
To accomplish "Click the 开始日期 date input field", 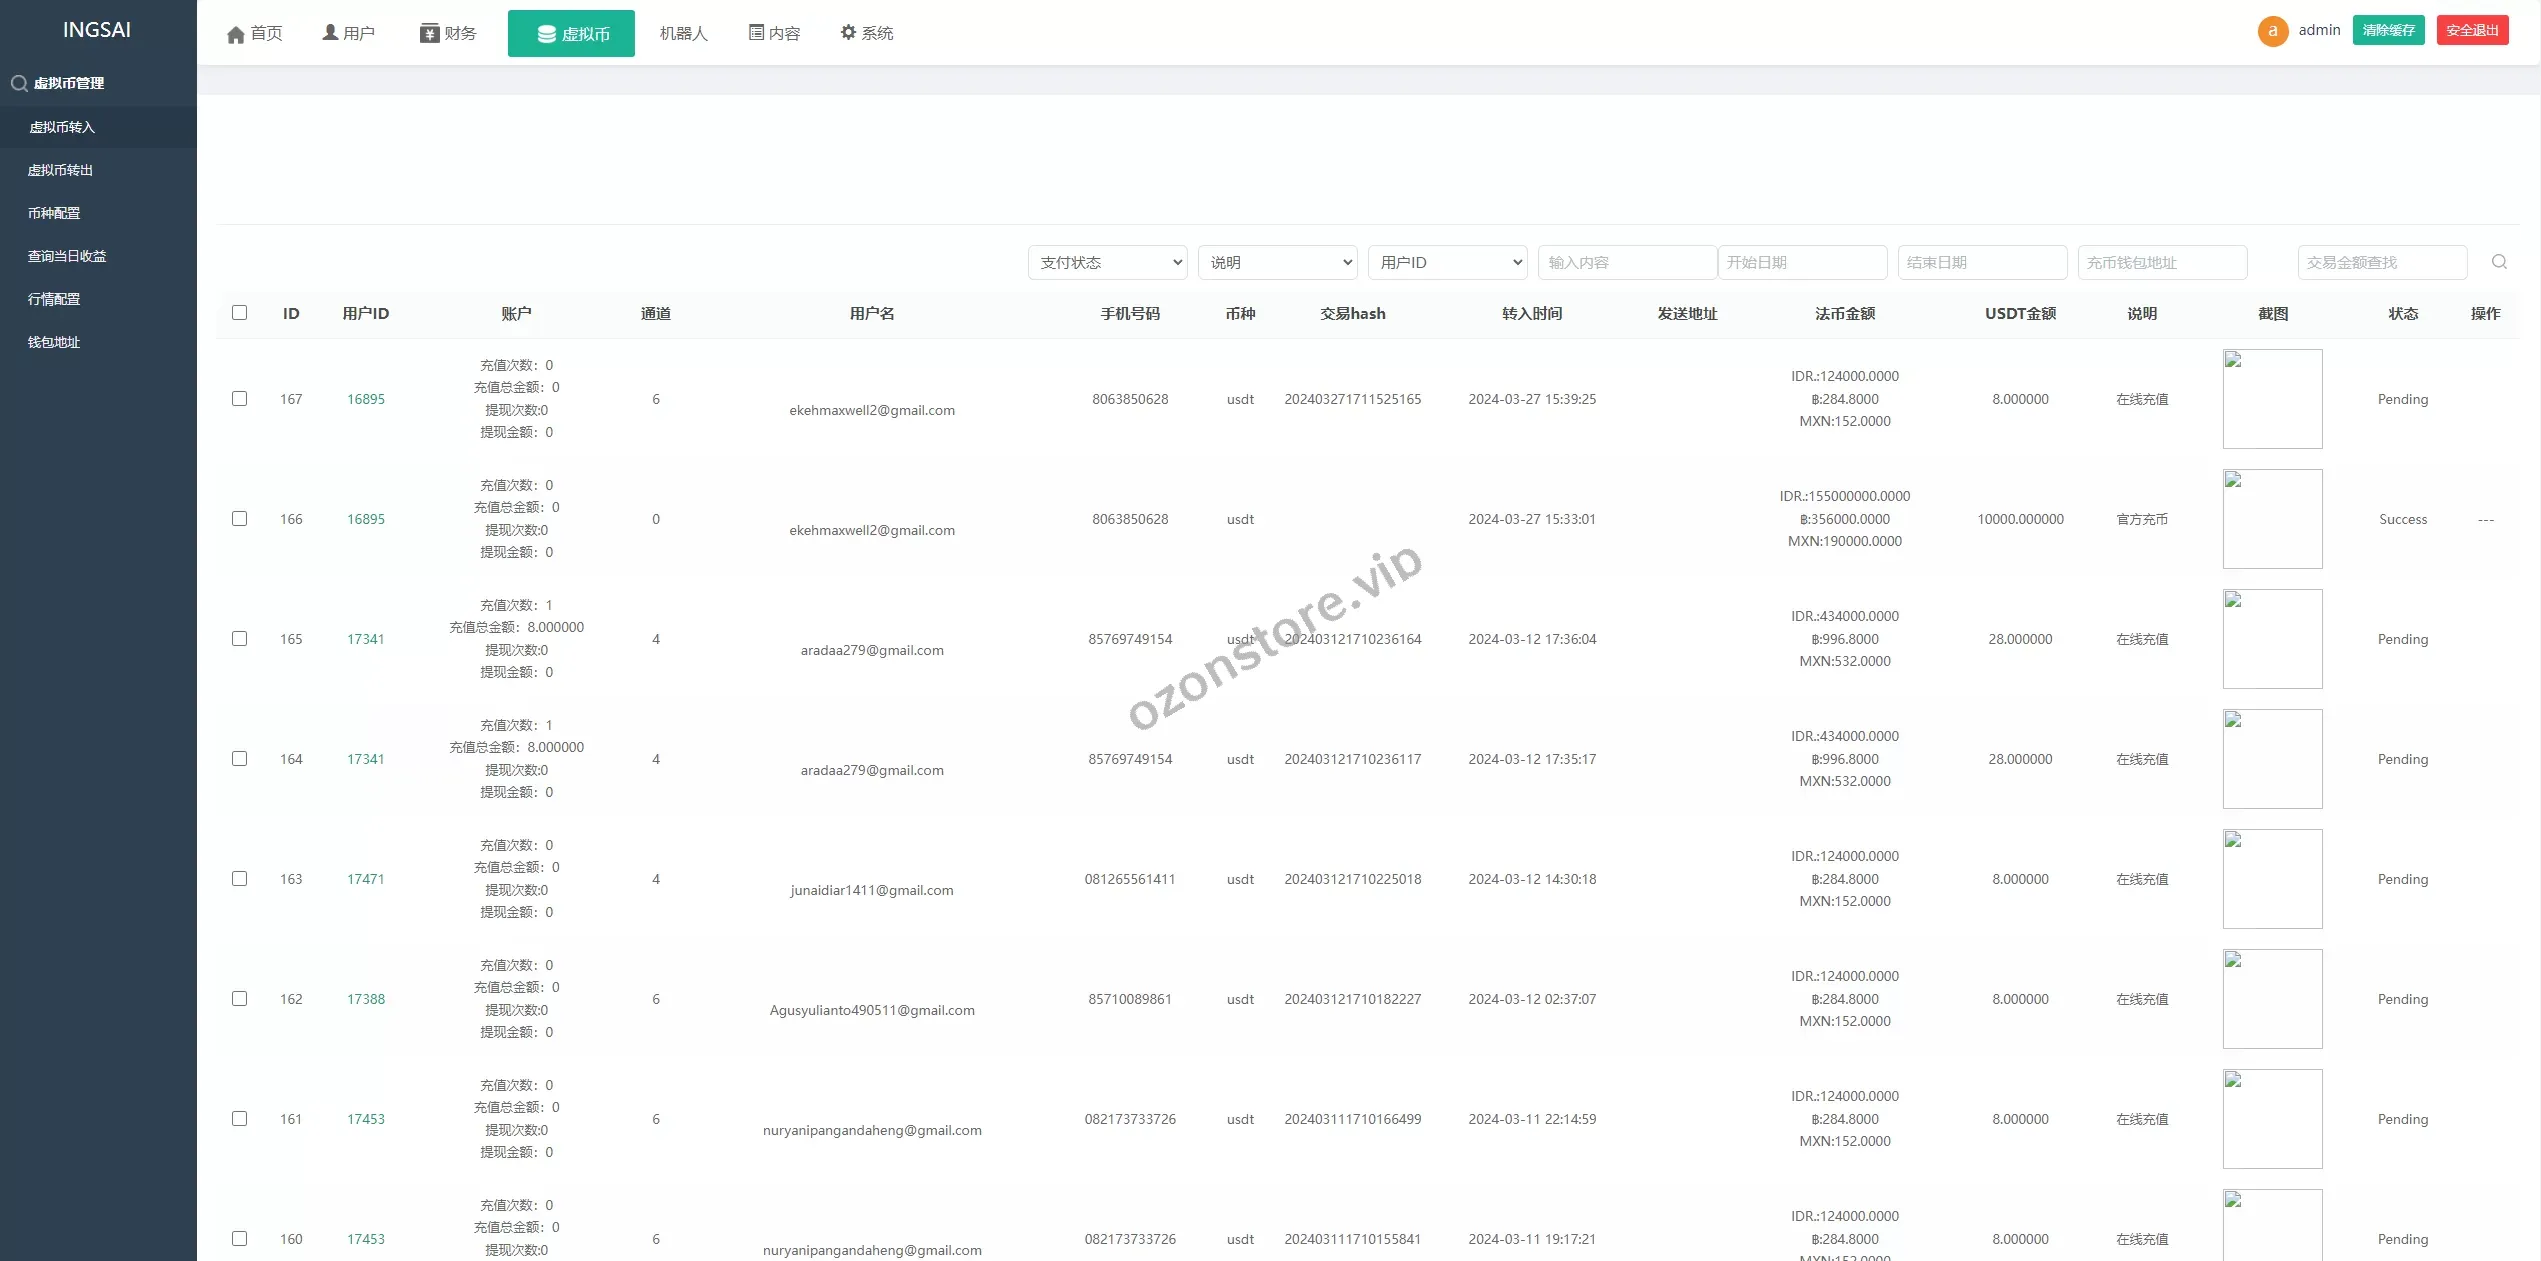I will point(1802,263).
